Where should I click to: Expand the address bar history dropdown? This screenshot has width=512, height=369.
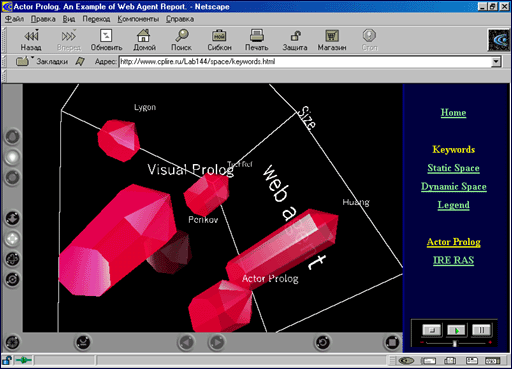[496, 61]
